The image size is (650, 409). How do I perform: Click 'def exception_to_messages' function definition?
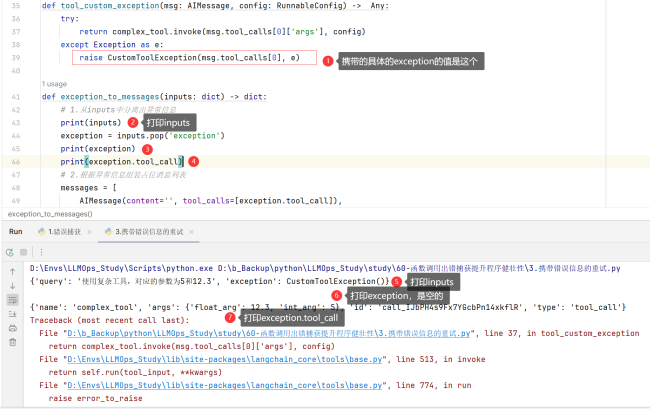coord(154,97)
